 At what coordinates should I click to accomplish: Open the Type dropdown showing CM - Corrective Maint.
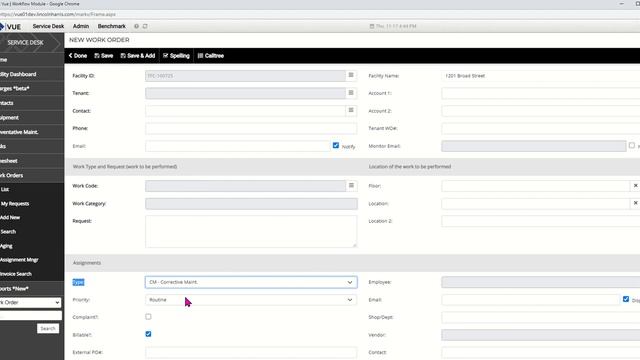251,282
